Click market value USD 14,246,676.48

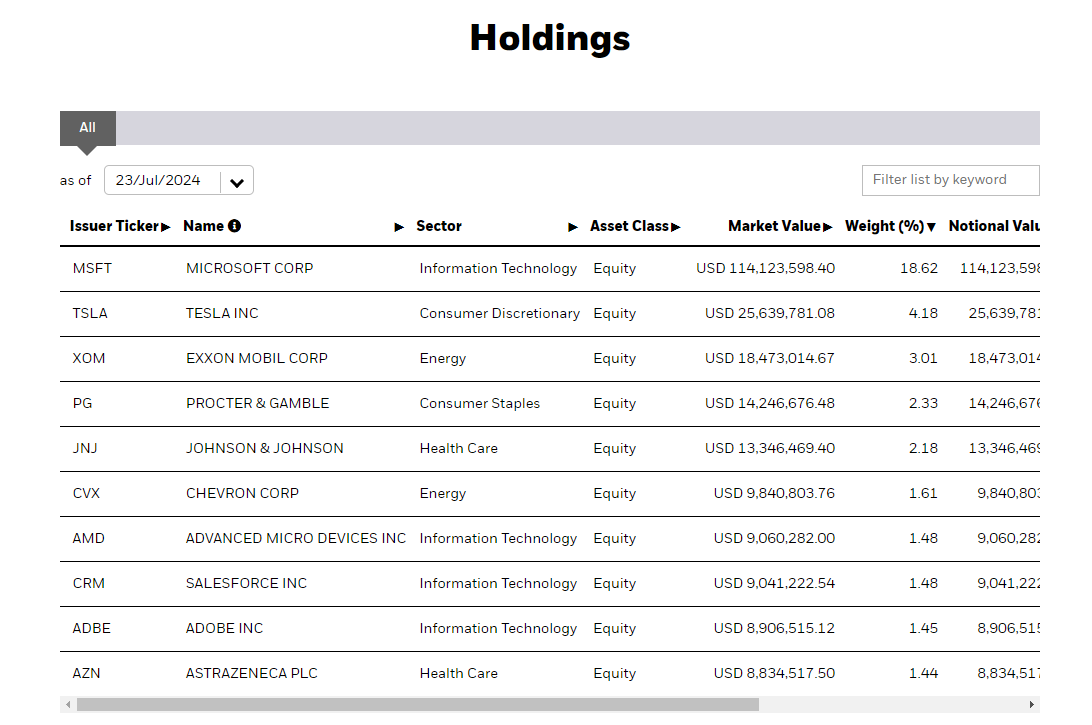pos(770,403)
